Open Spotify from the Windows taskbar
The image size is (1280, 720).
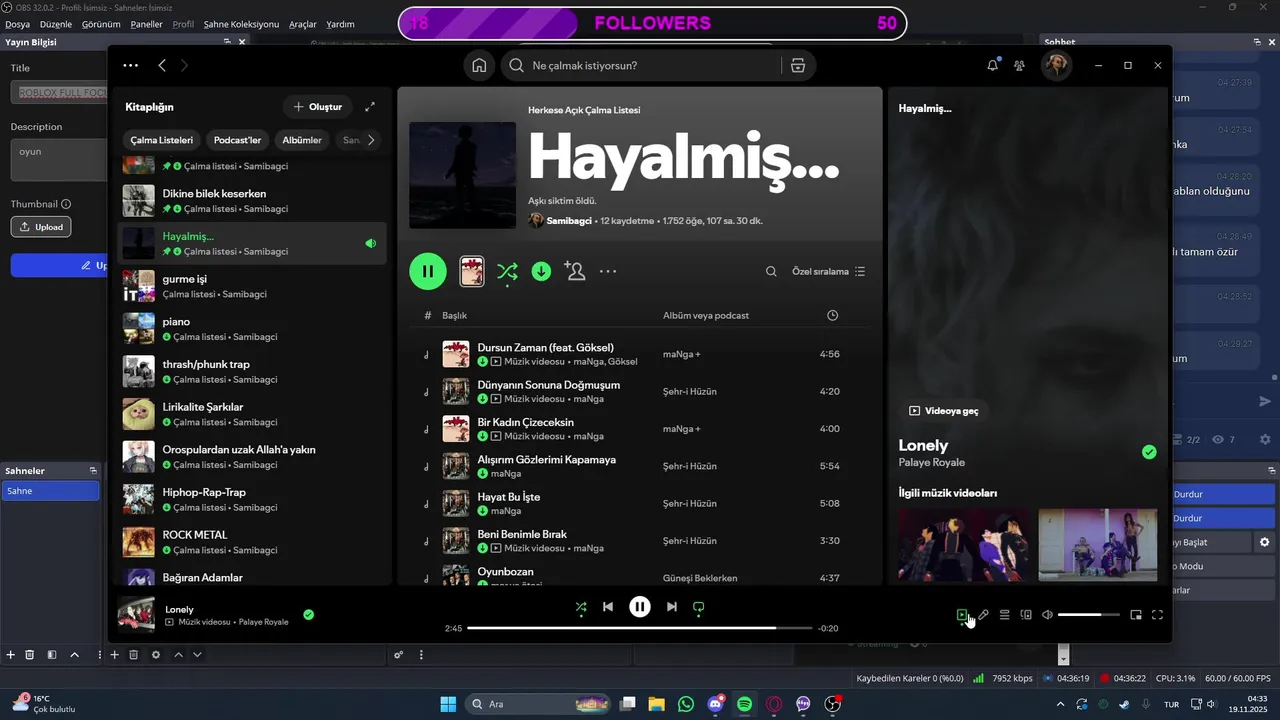coord(744,704)
